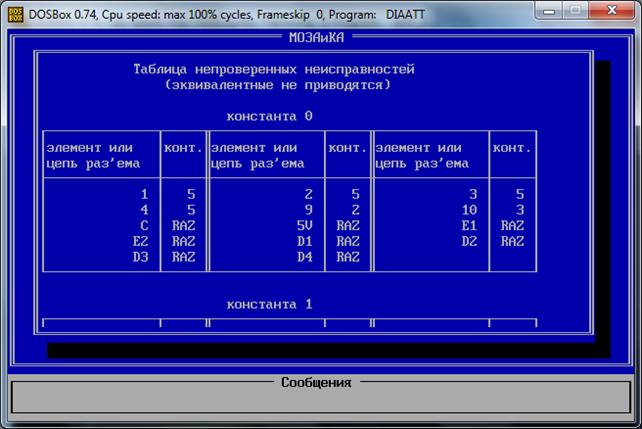Select element '2' in the middle table

coord(309,194)
